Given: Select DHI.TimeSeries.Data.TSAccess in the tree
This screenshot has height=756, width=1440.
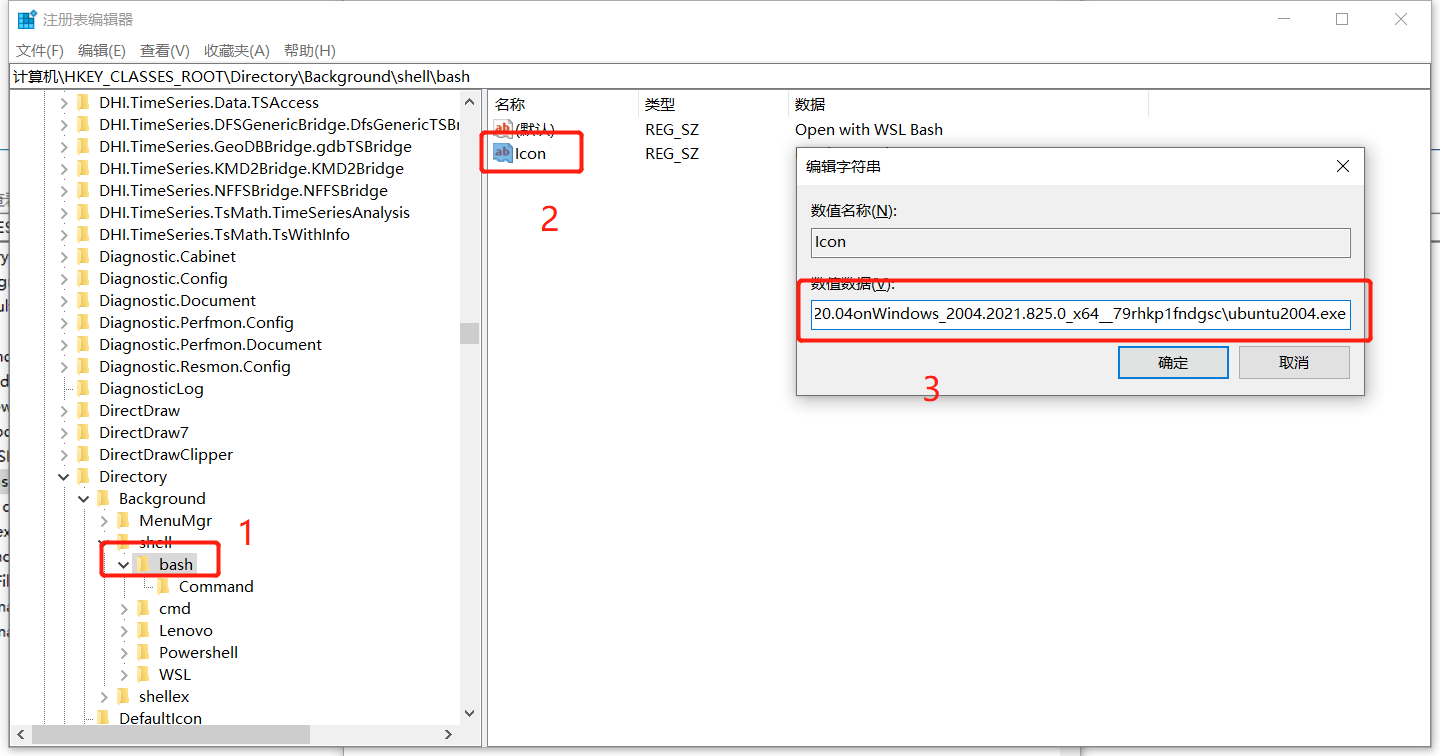Looking at the screenshot, I should click(x=209, y=102).
